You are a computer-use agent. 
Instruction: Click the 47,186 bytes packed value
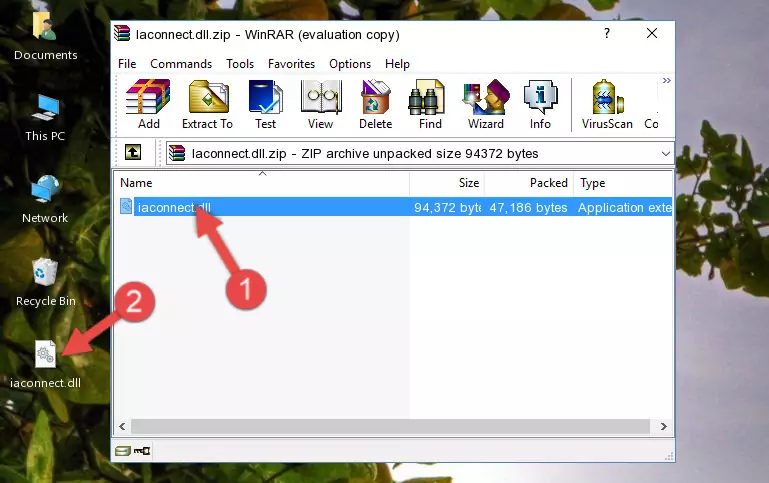pos(528,207)
